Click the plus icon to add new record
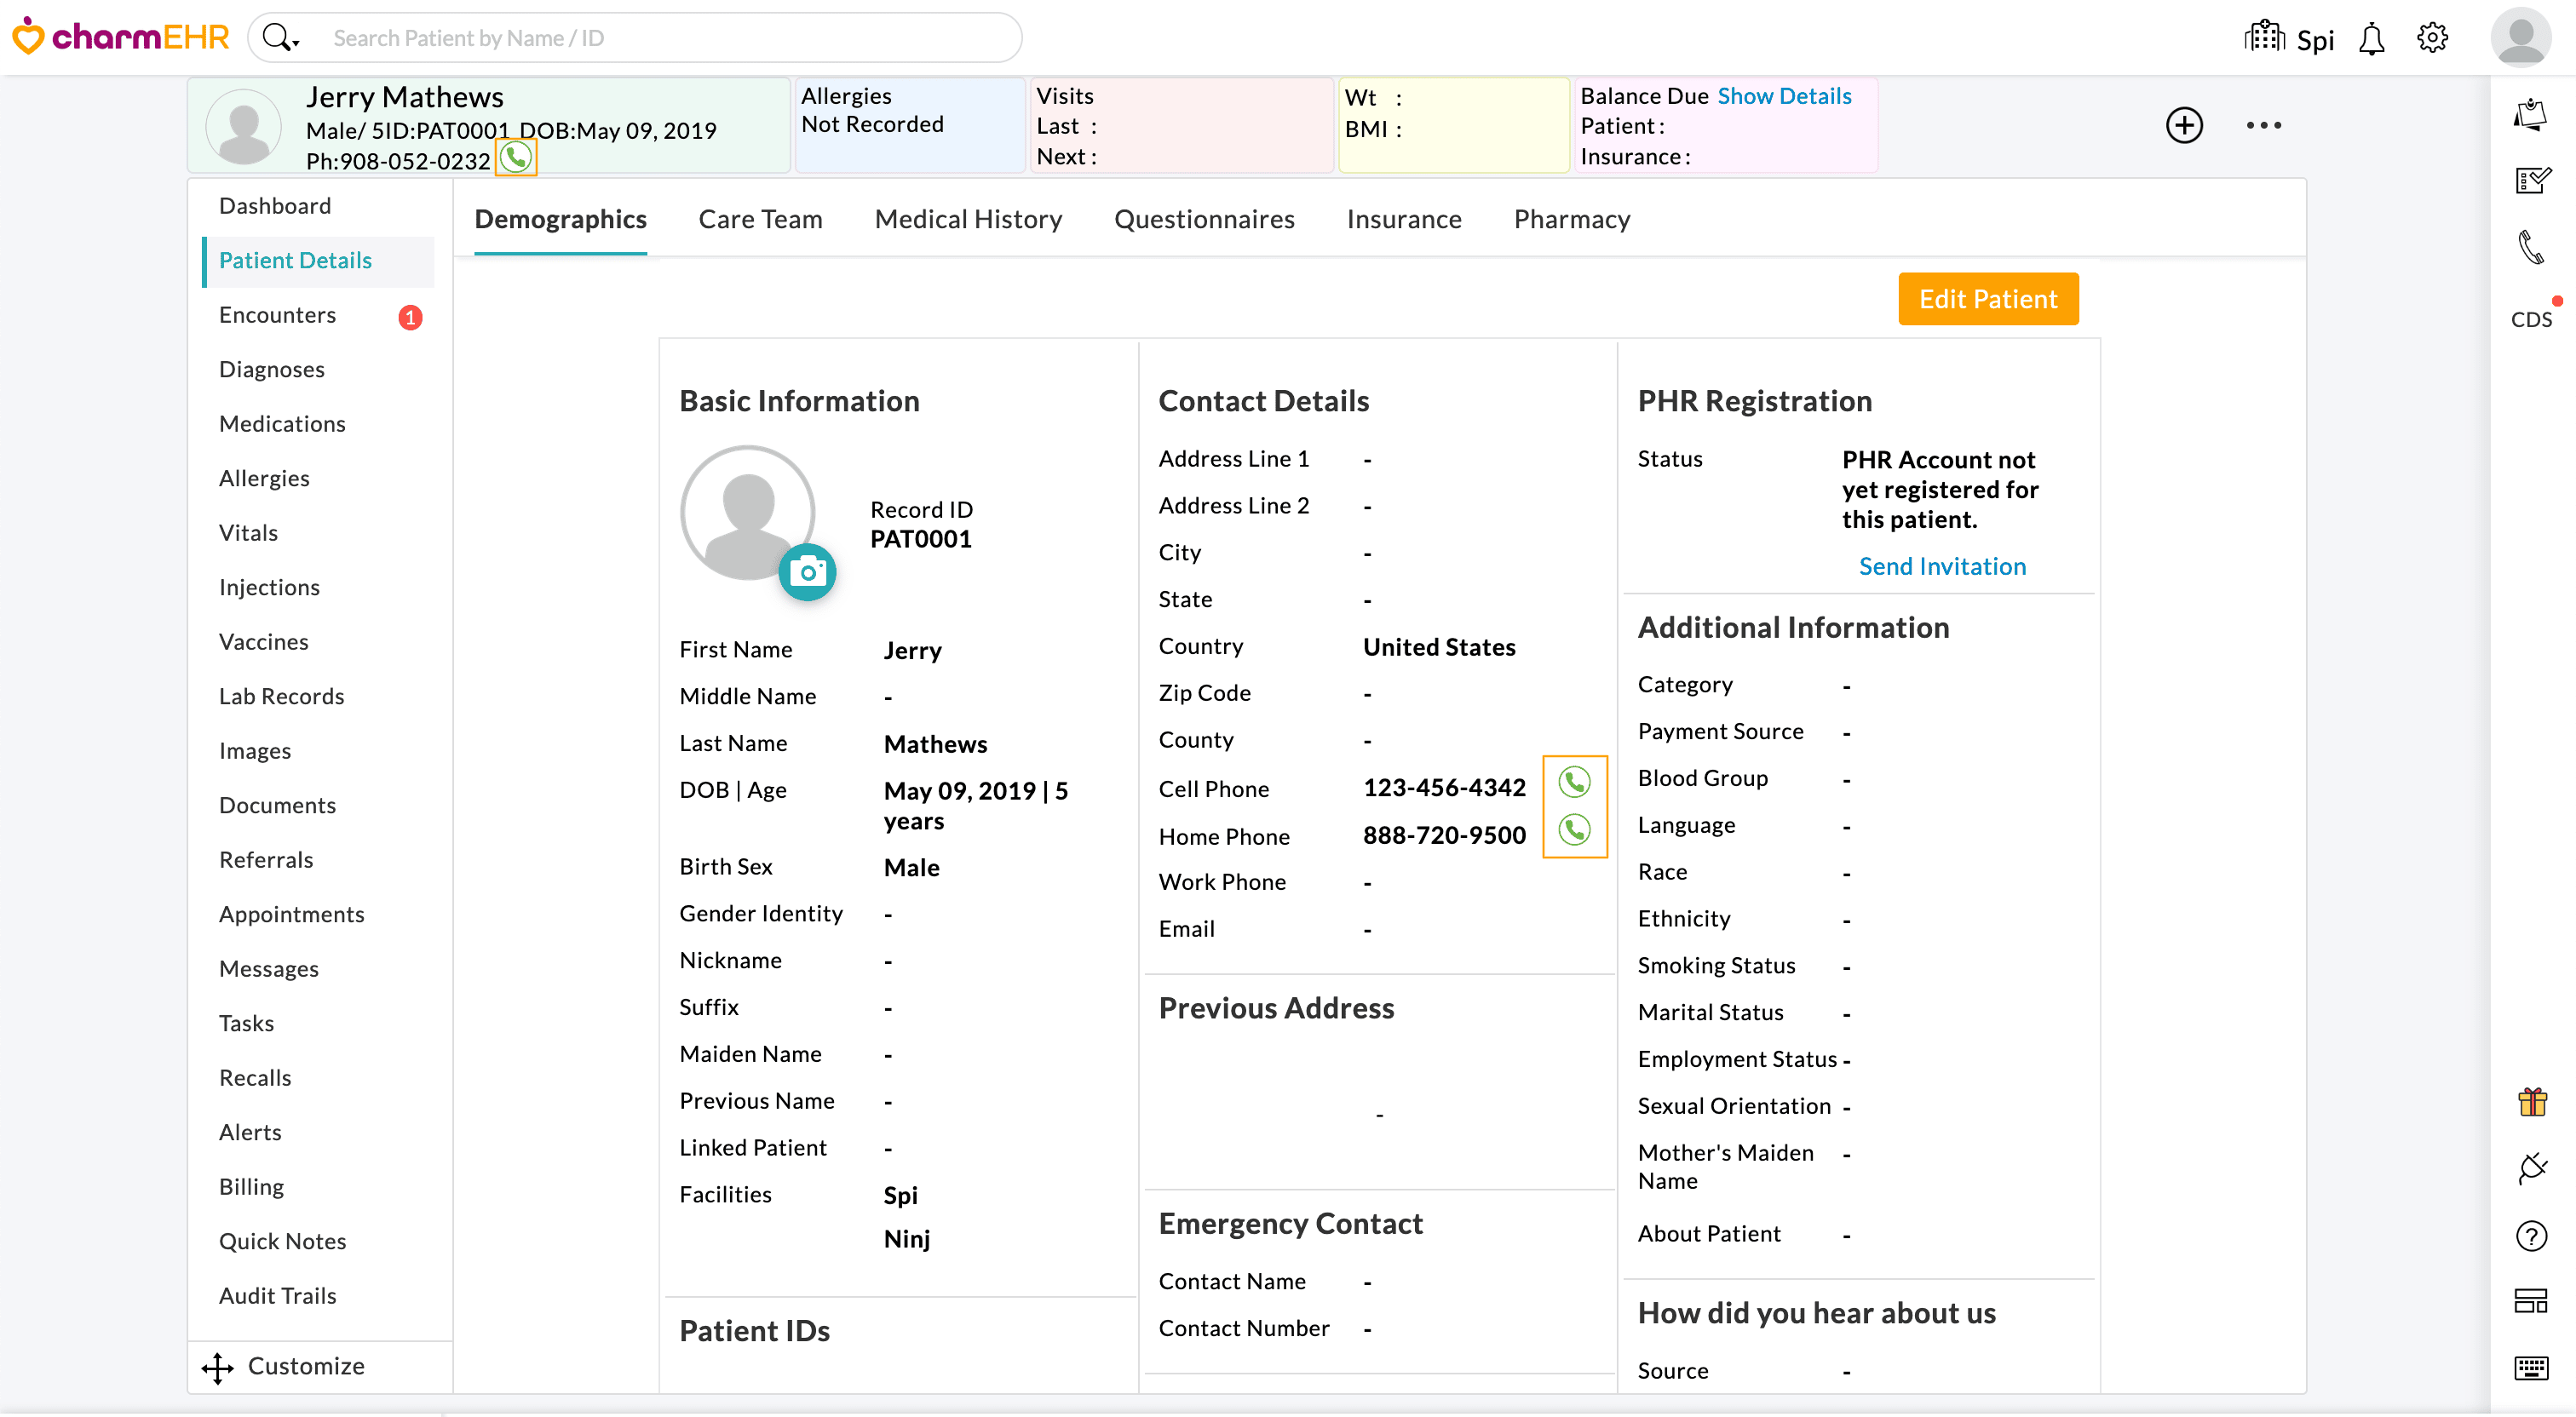This screenshot has width=2576, height=1417. (2184, 125)
